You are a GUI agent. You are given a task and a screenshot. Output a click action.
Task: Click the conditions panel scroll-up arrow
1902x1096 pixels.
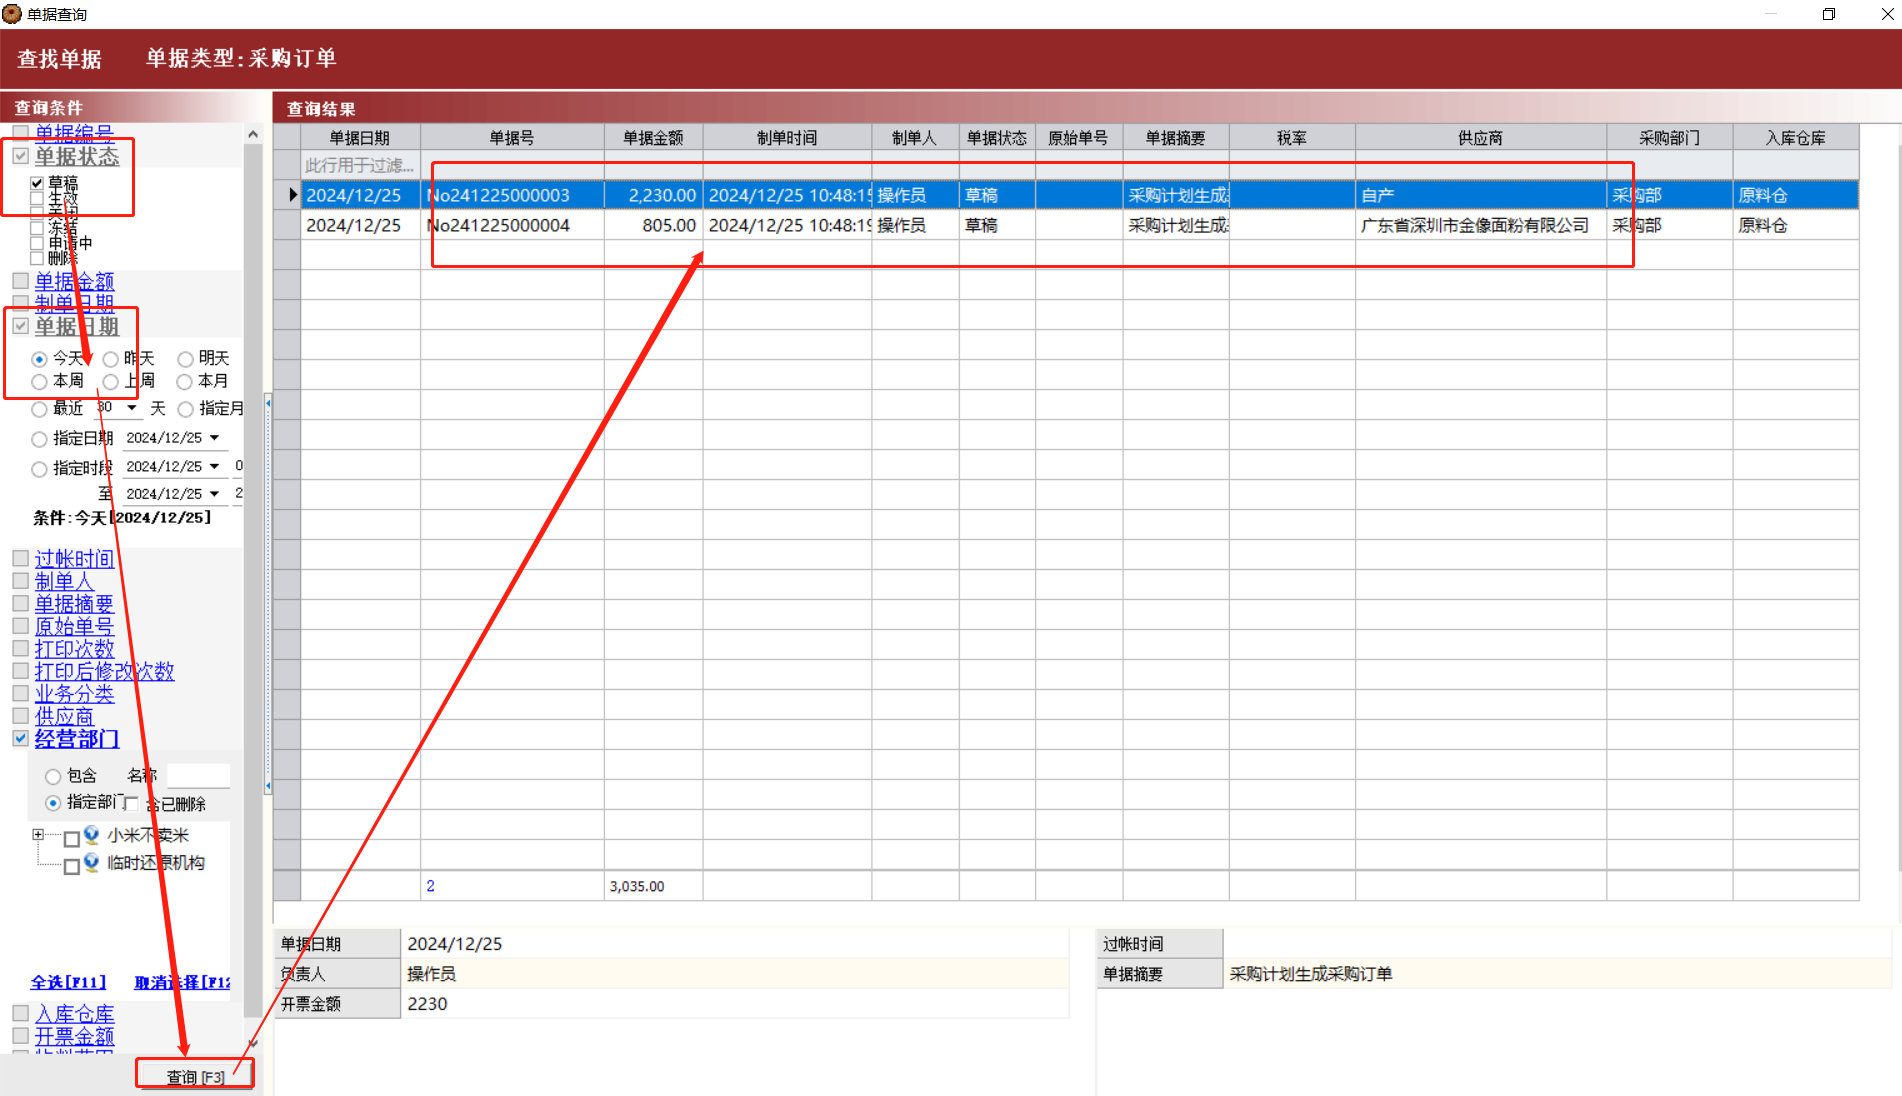(253, 134)
